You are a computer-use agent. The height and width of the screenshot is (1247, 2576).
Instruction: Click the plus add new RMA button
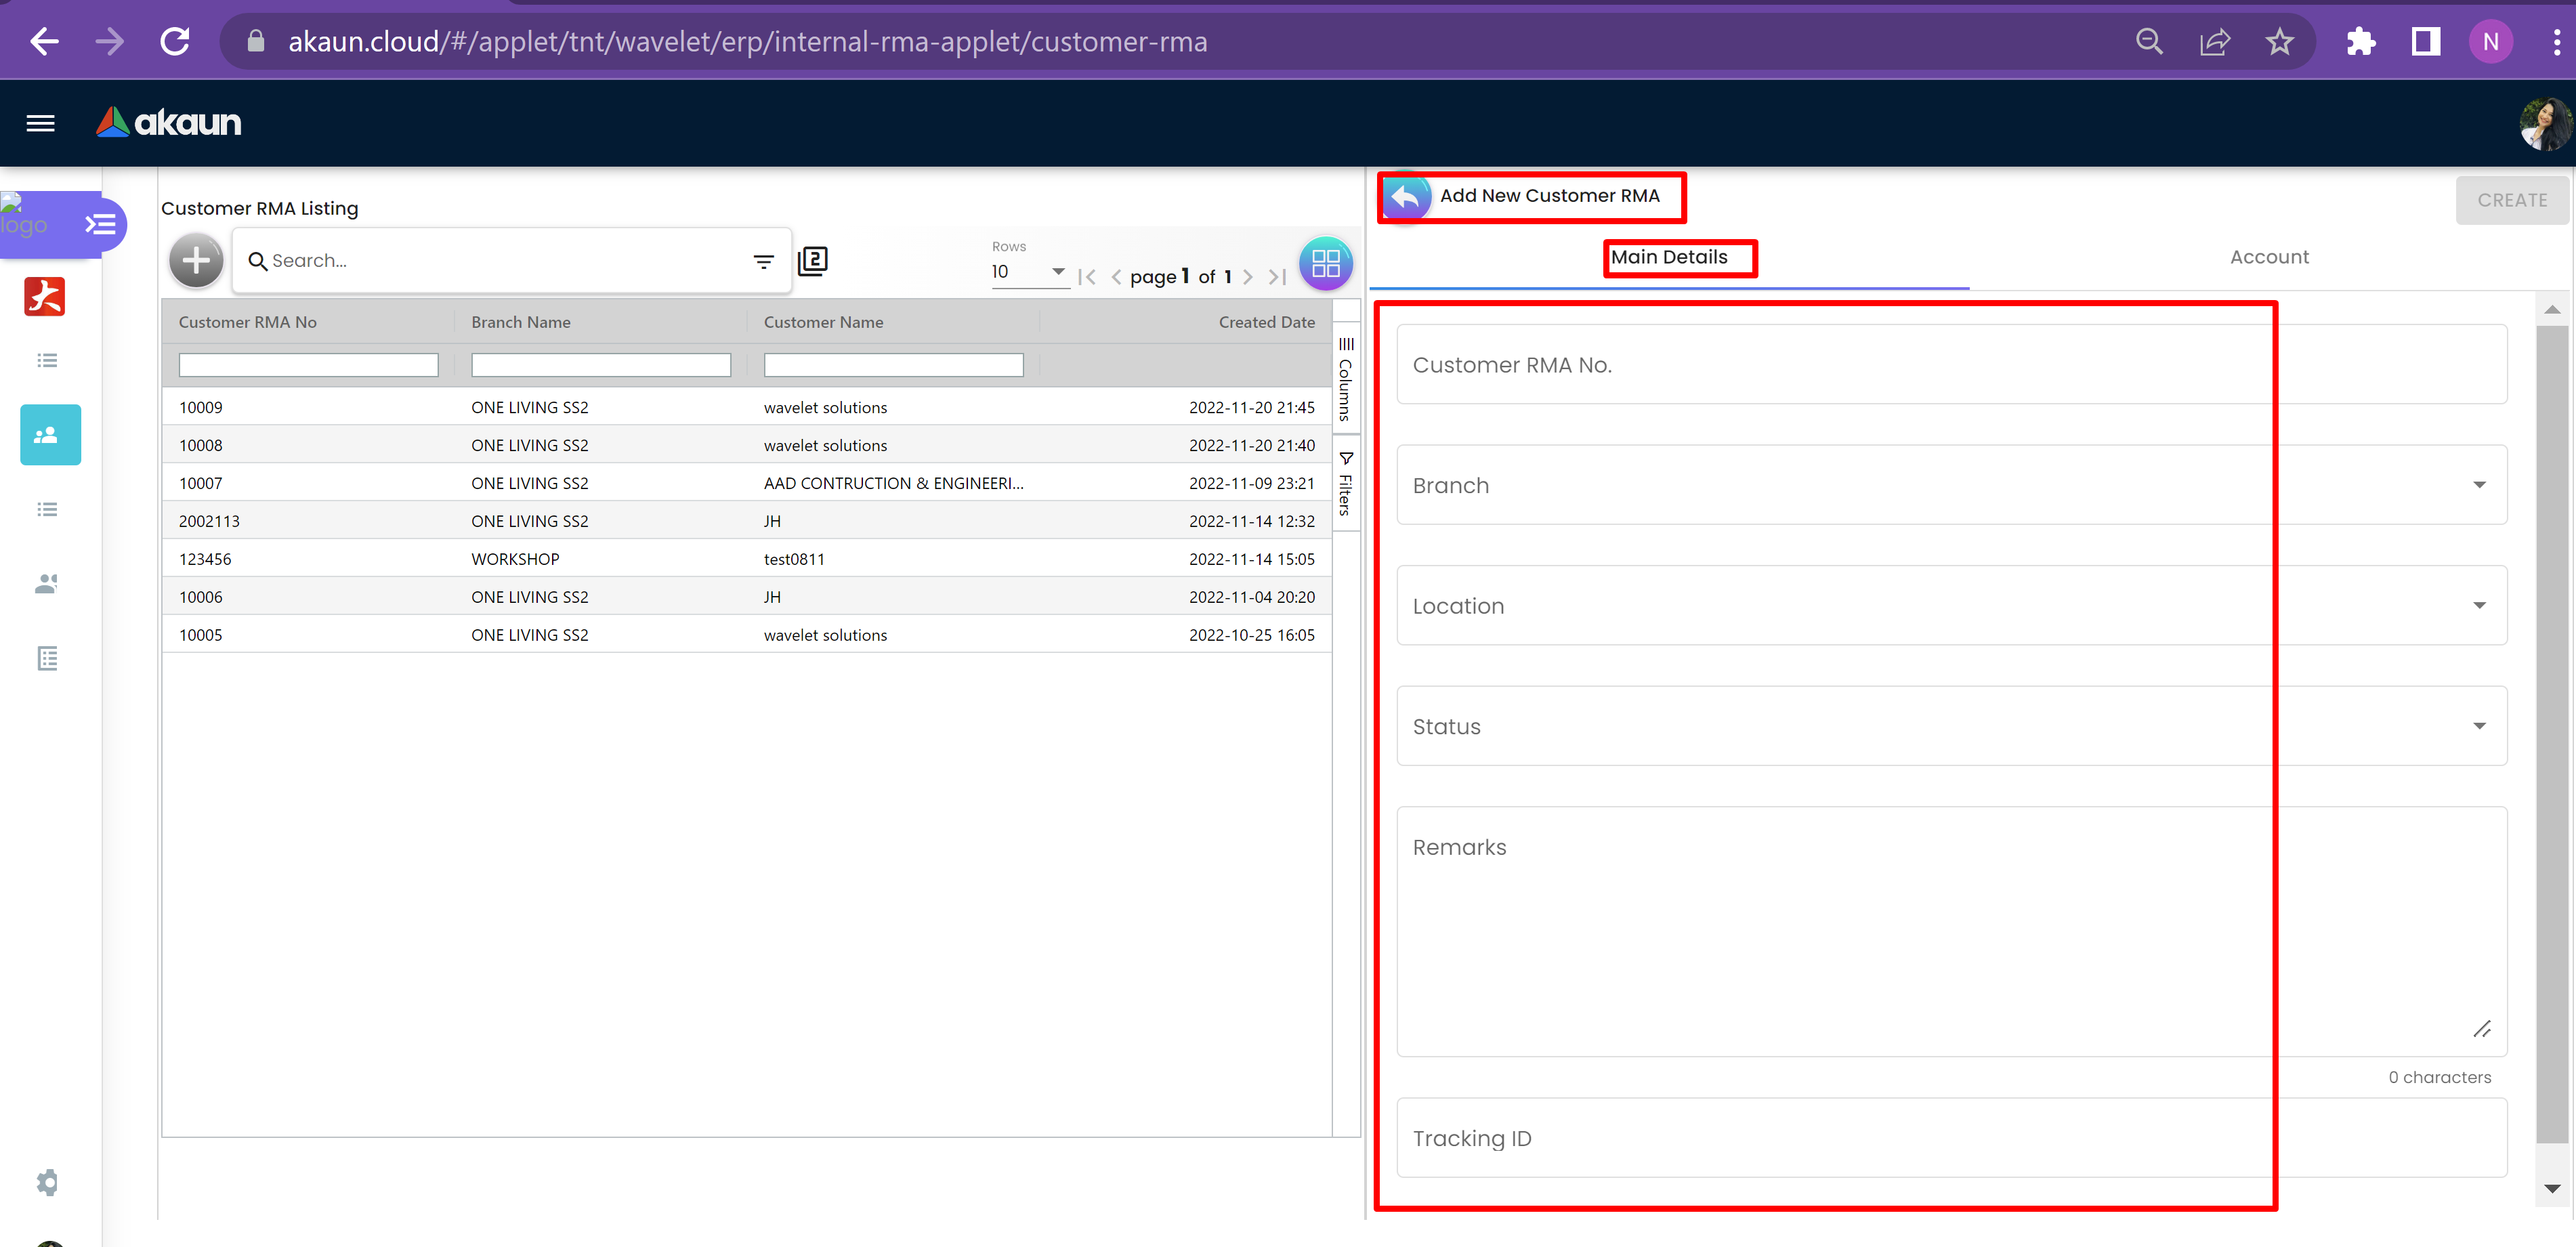(196, 261)
